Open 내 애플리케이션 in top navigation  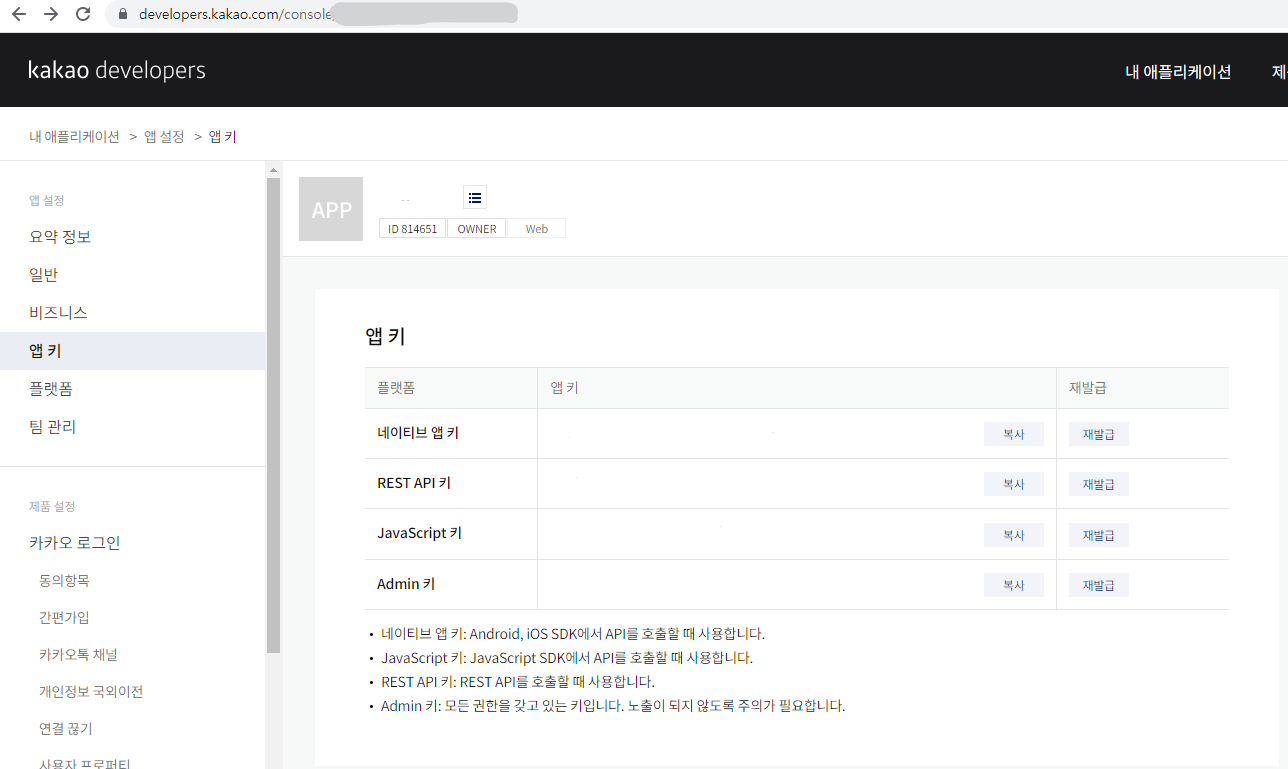(1178, 72)
